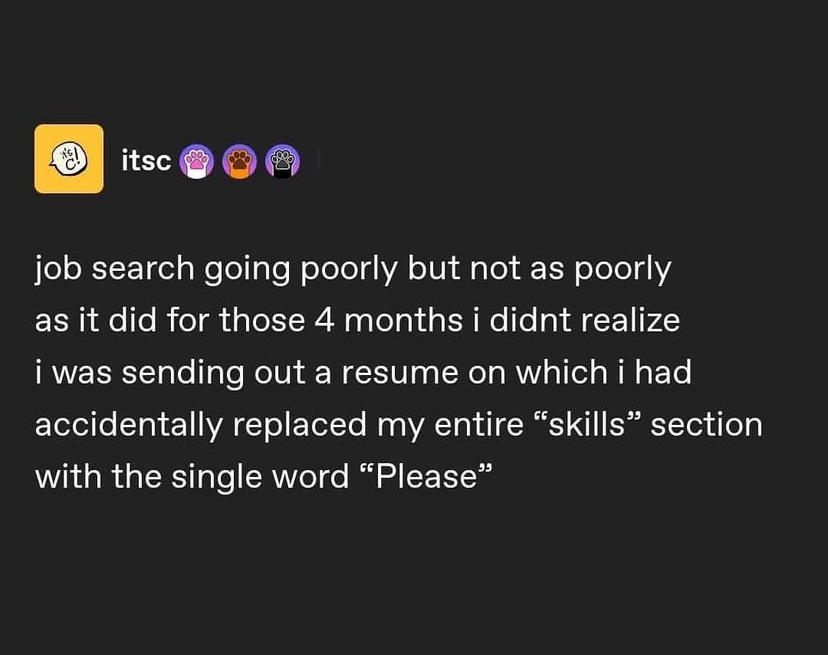Click the line starting "accidentally replaced"

[399, 425]
